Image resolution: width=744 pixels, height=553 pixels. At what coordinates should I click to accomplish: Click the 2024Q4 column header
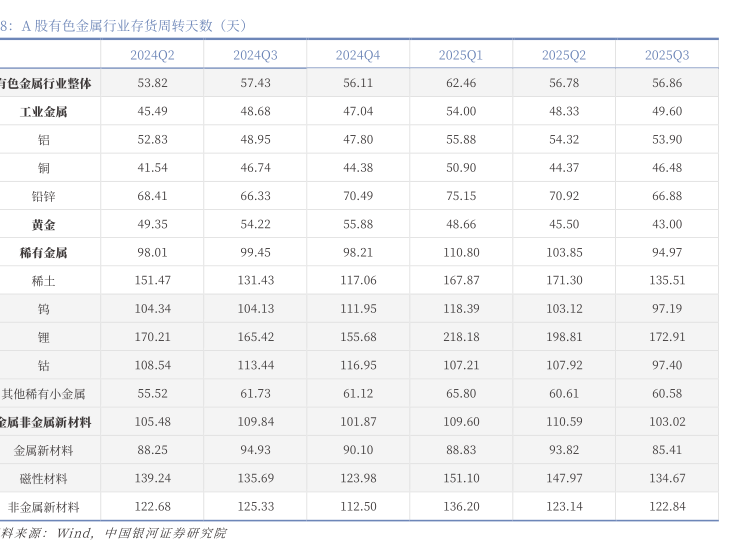point(357,55)
